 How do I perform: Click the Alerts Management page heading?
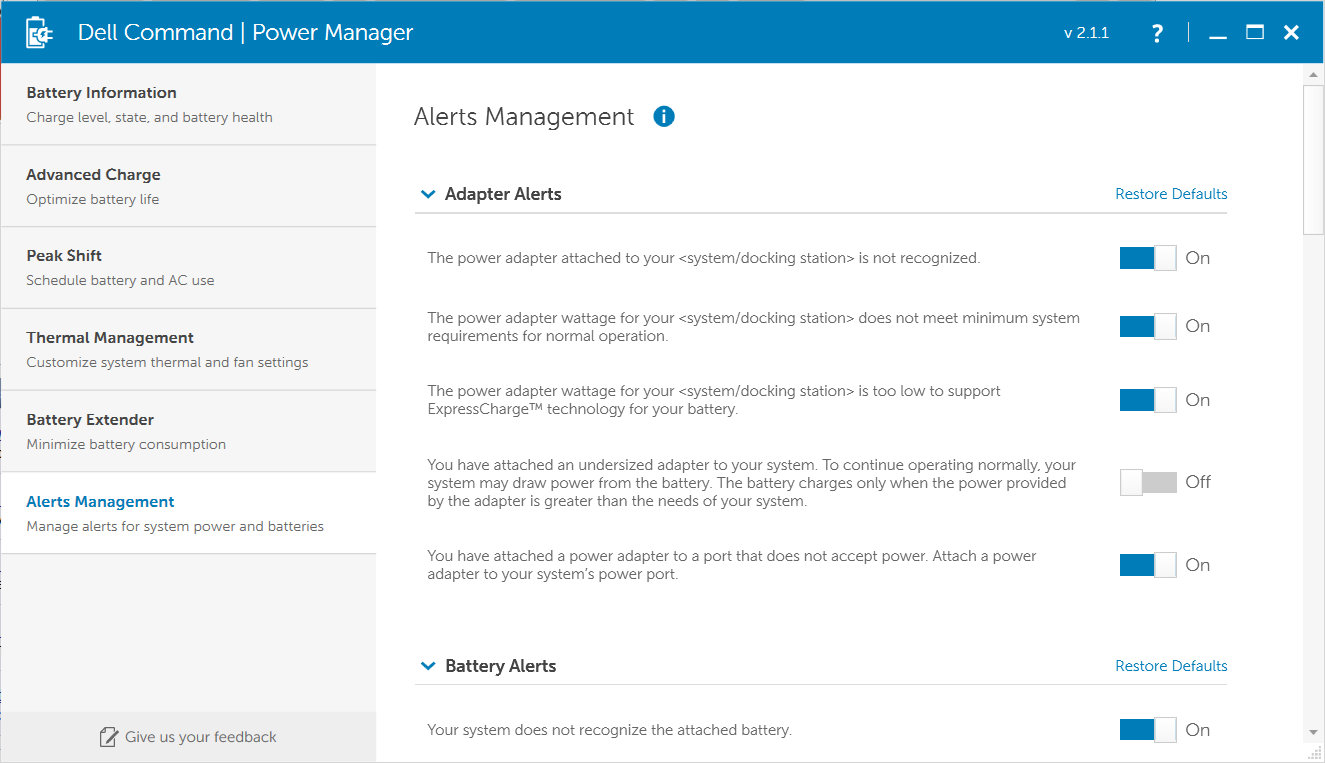point(524,117)
